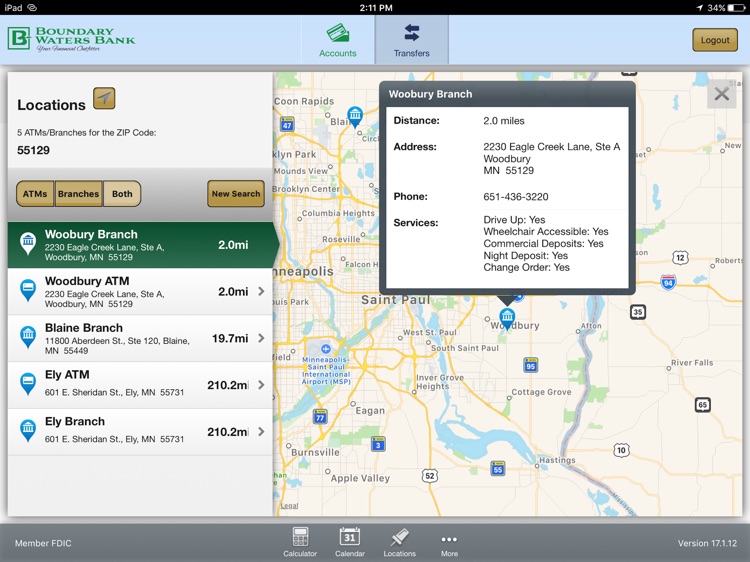750x562 pixels.
Task: Click the Saint Paul map label
Action: (x=396, y=300)
